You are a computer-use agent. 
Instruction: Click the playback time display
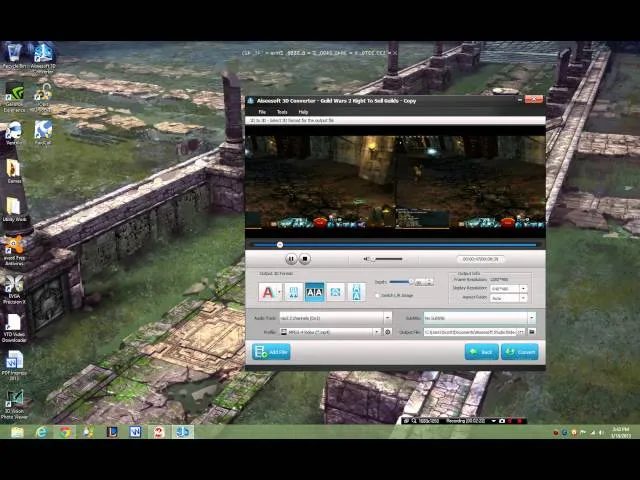(481, 259)
